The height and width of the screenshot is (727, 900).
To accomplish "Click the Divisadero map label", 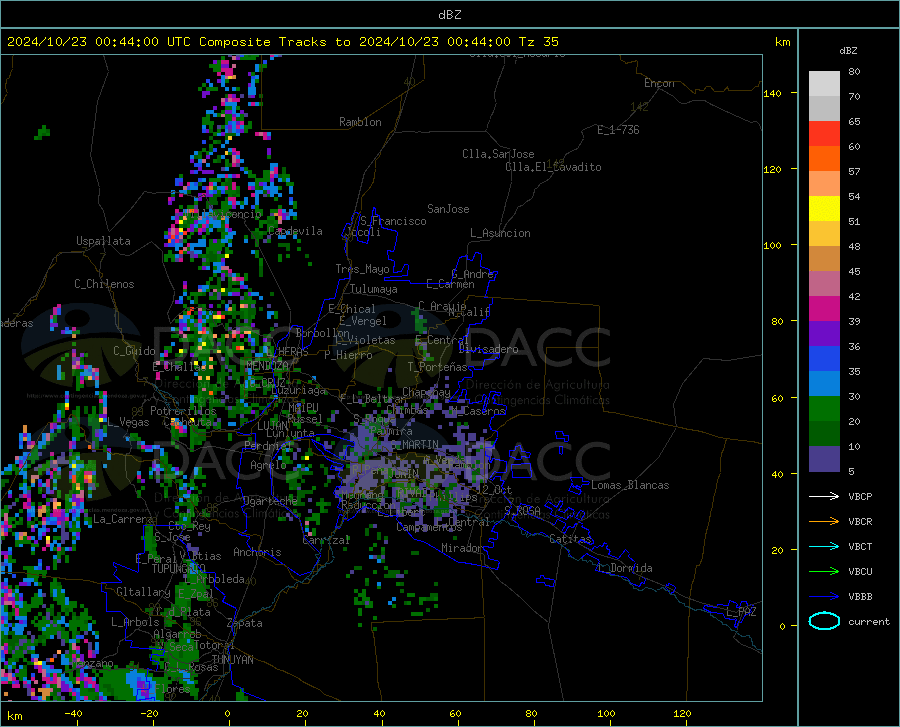I will point(488,349).
